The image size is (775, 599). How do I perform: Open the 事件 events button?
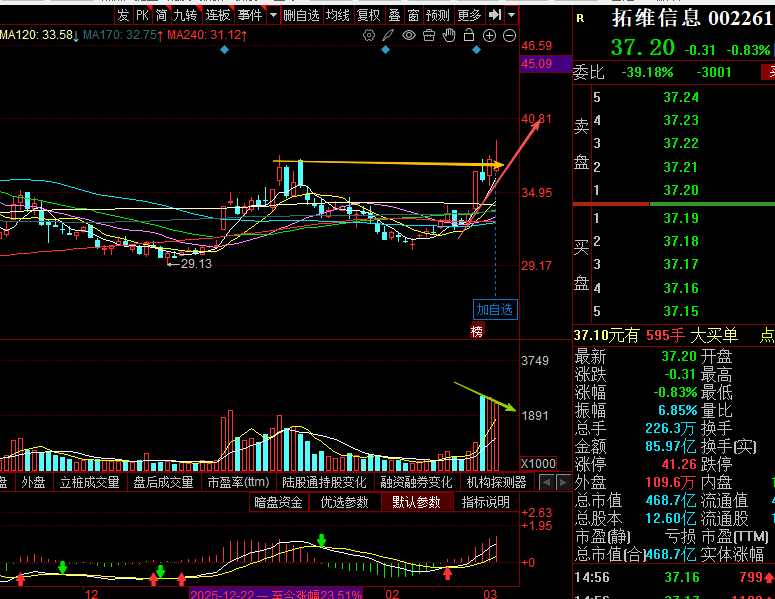(x=250, y=15)
